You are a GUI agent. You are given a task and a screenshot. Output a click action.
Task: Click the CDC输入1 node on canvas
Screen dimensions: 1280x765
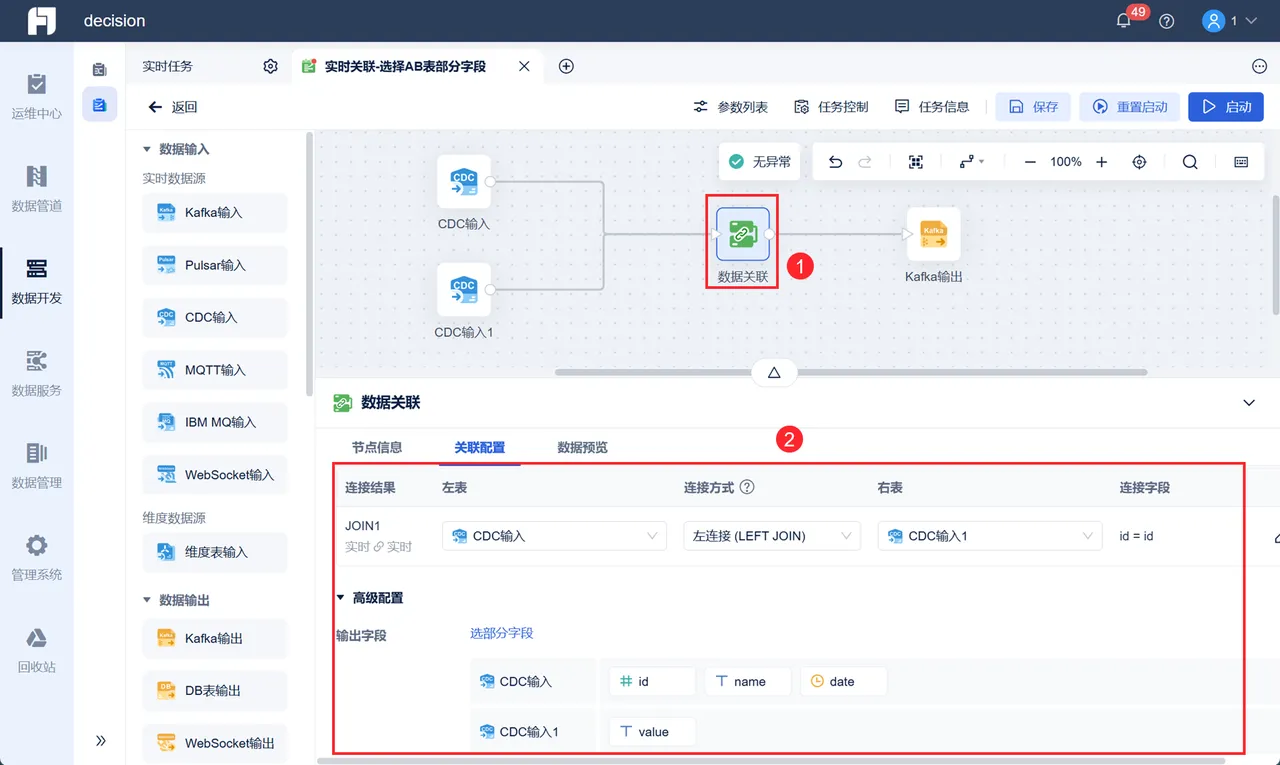tap(464, 290)
